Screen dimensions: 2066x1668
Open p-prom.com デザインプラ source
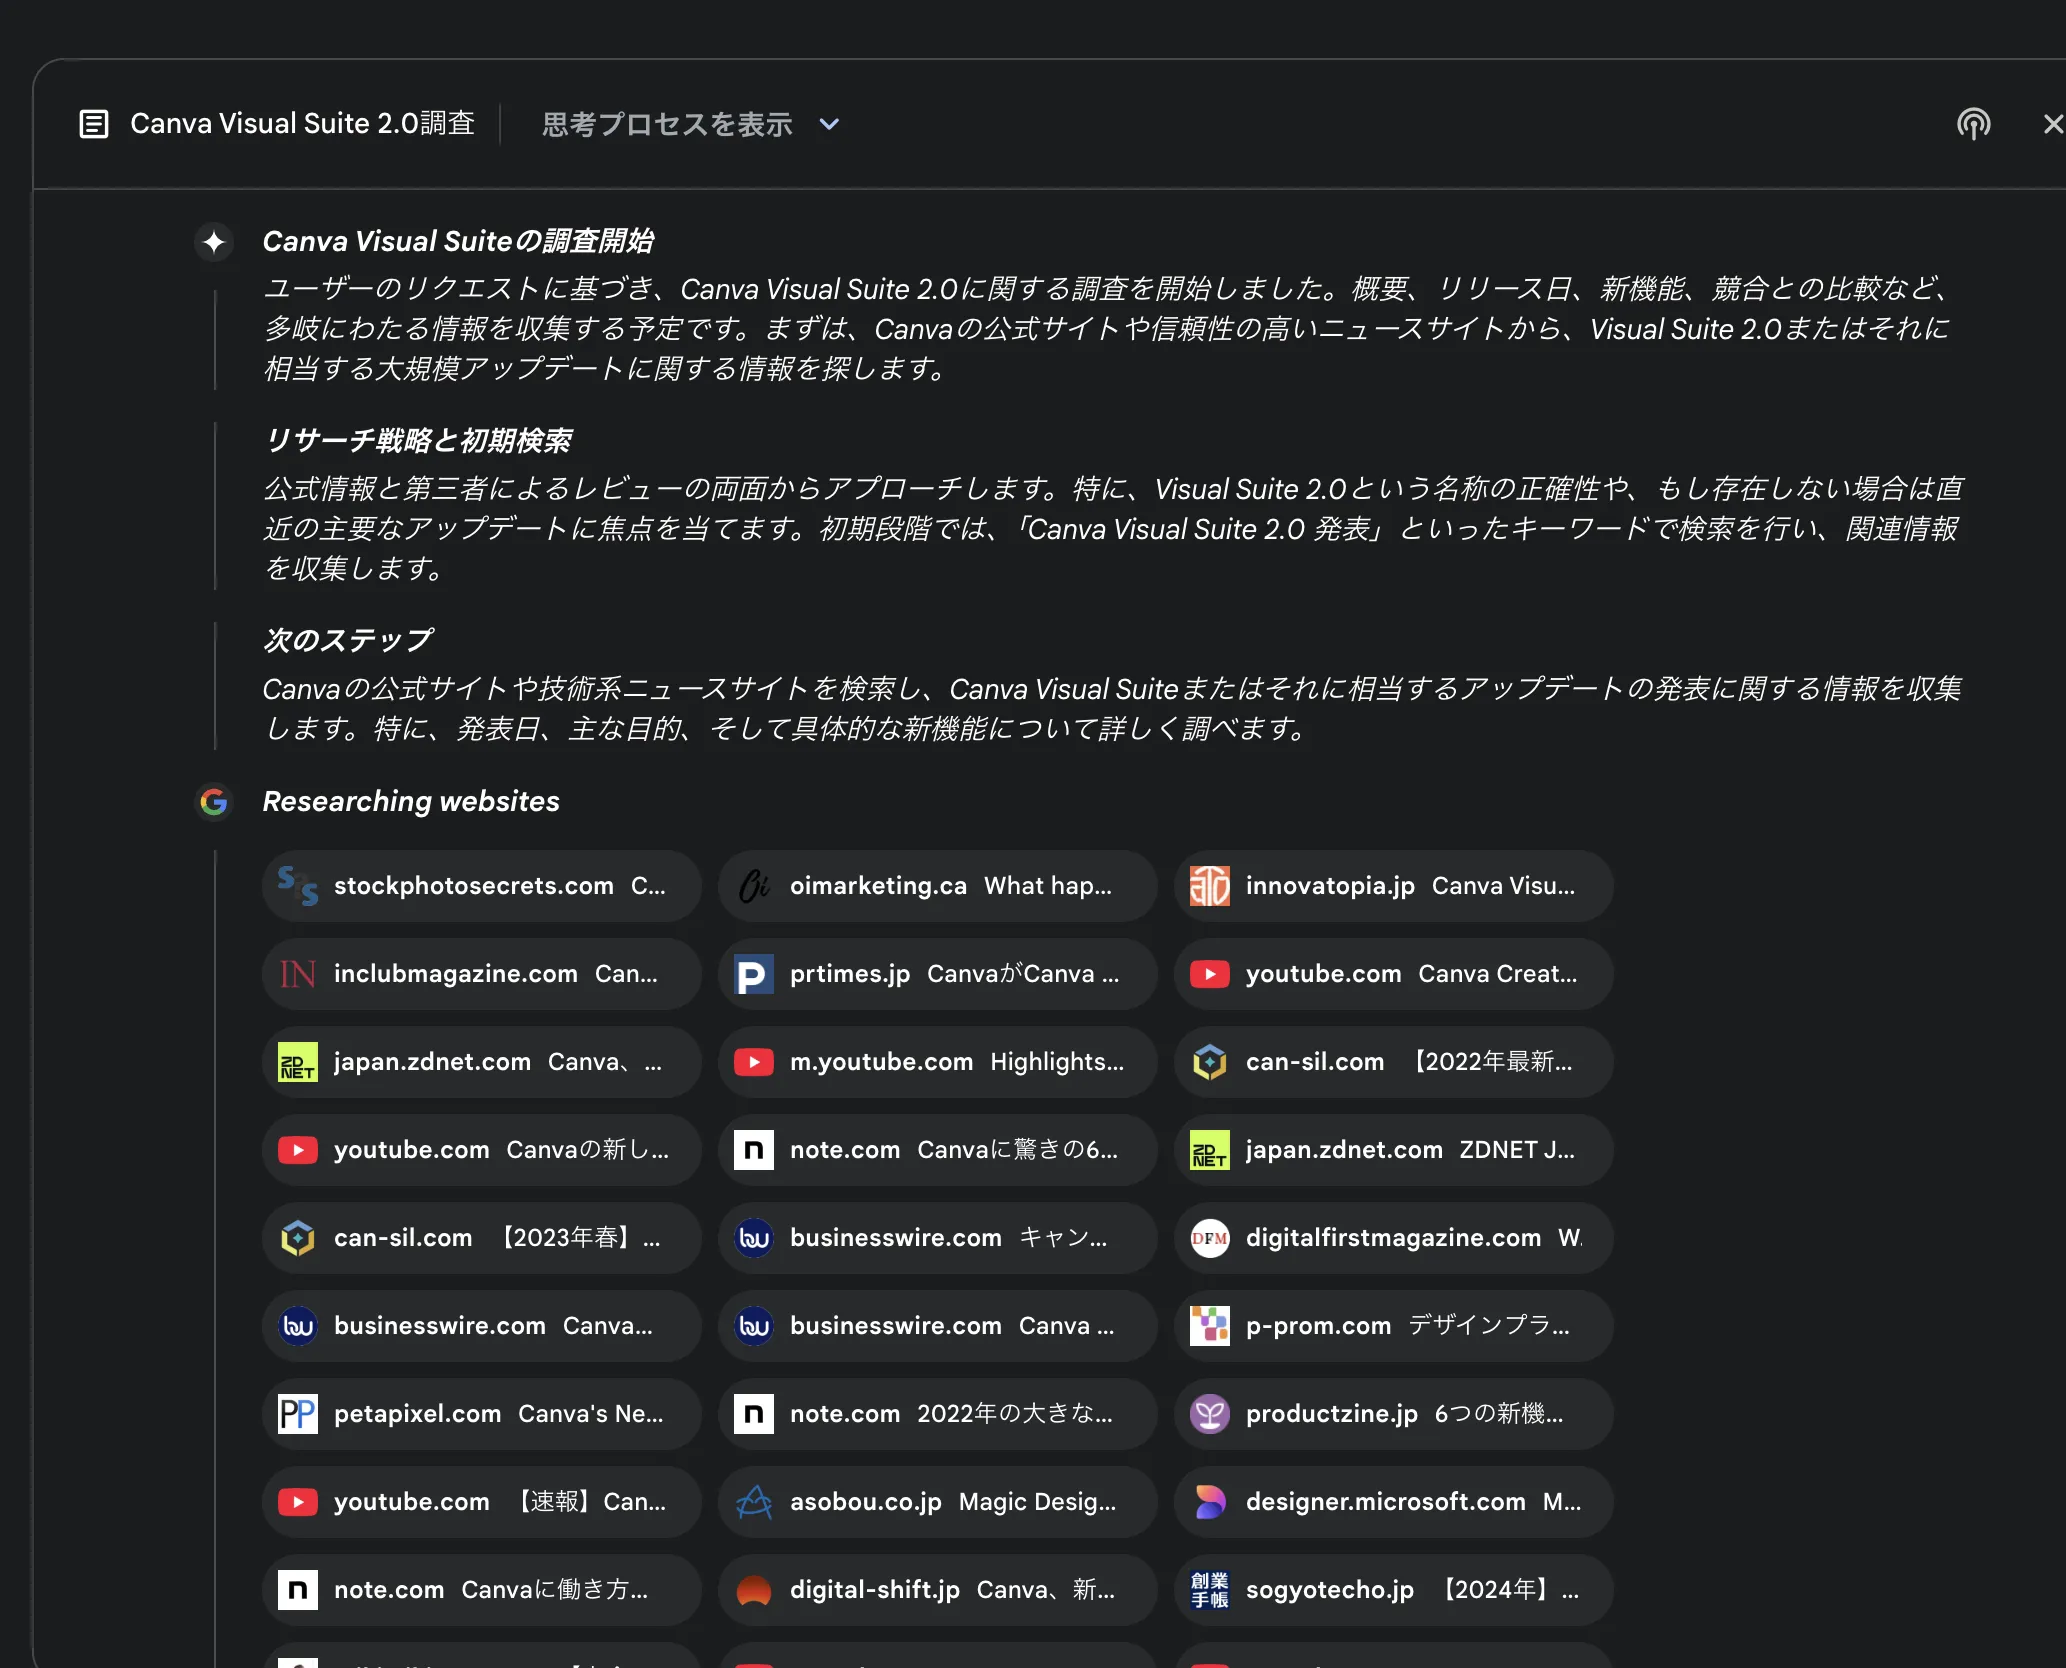[1394, 1326]
